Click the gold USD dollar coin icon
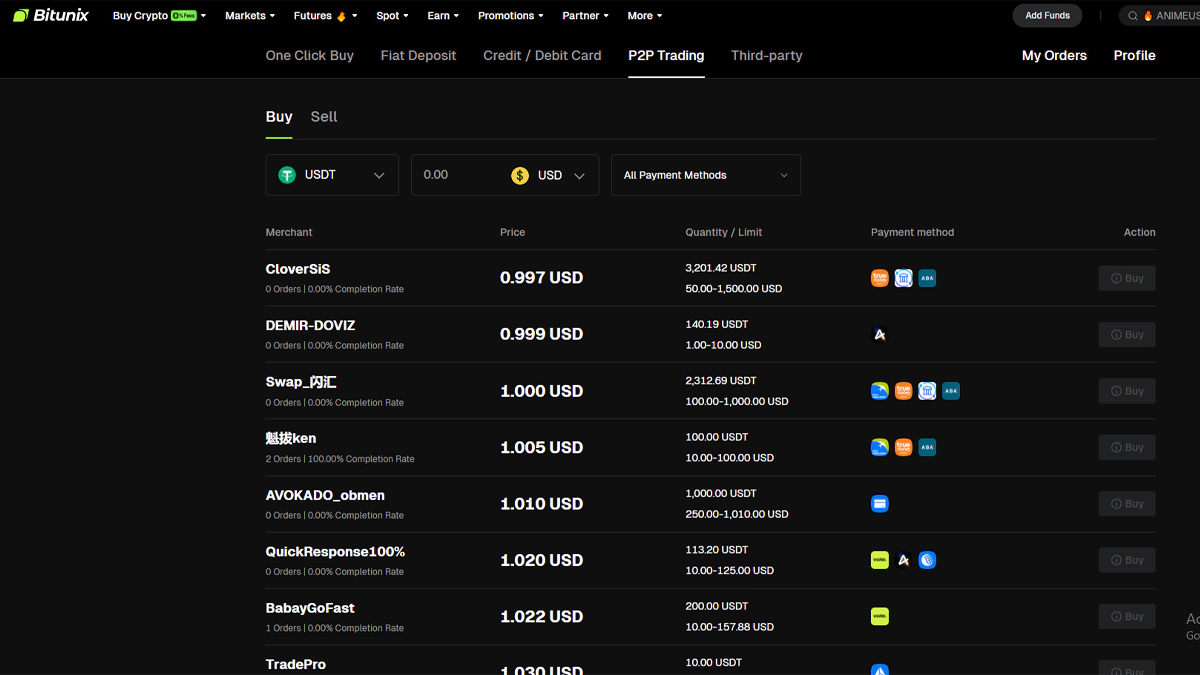Image resolution: width=1200 pixels, height=675 pixels. 520,175
